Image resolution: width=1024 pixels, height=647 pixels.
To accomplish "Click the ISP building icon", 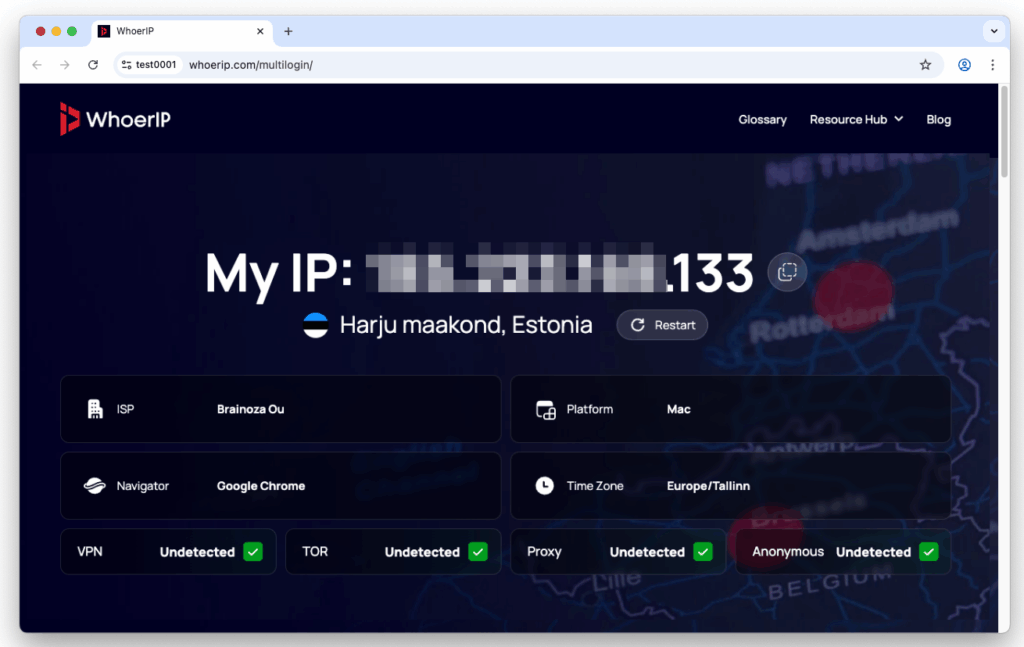I will coord(95,409).
